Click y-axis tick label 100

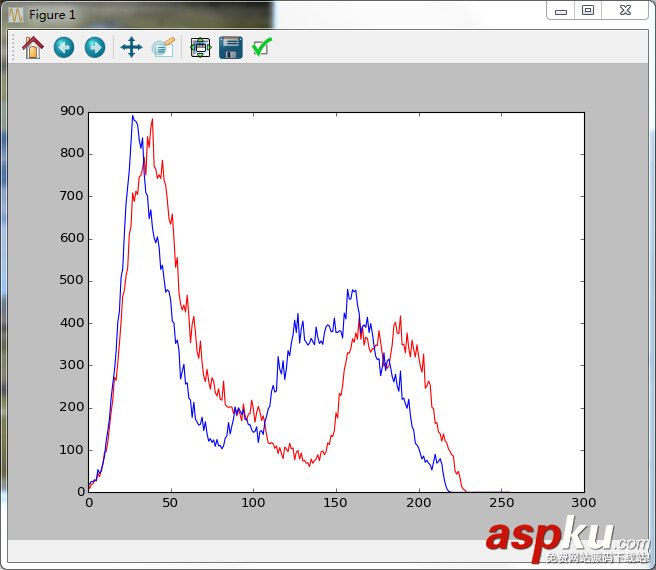(72, 450)
